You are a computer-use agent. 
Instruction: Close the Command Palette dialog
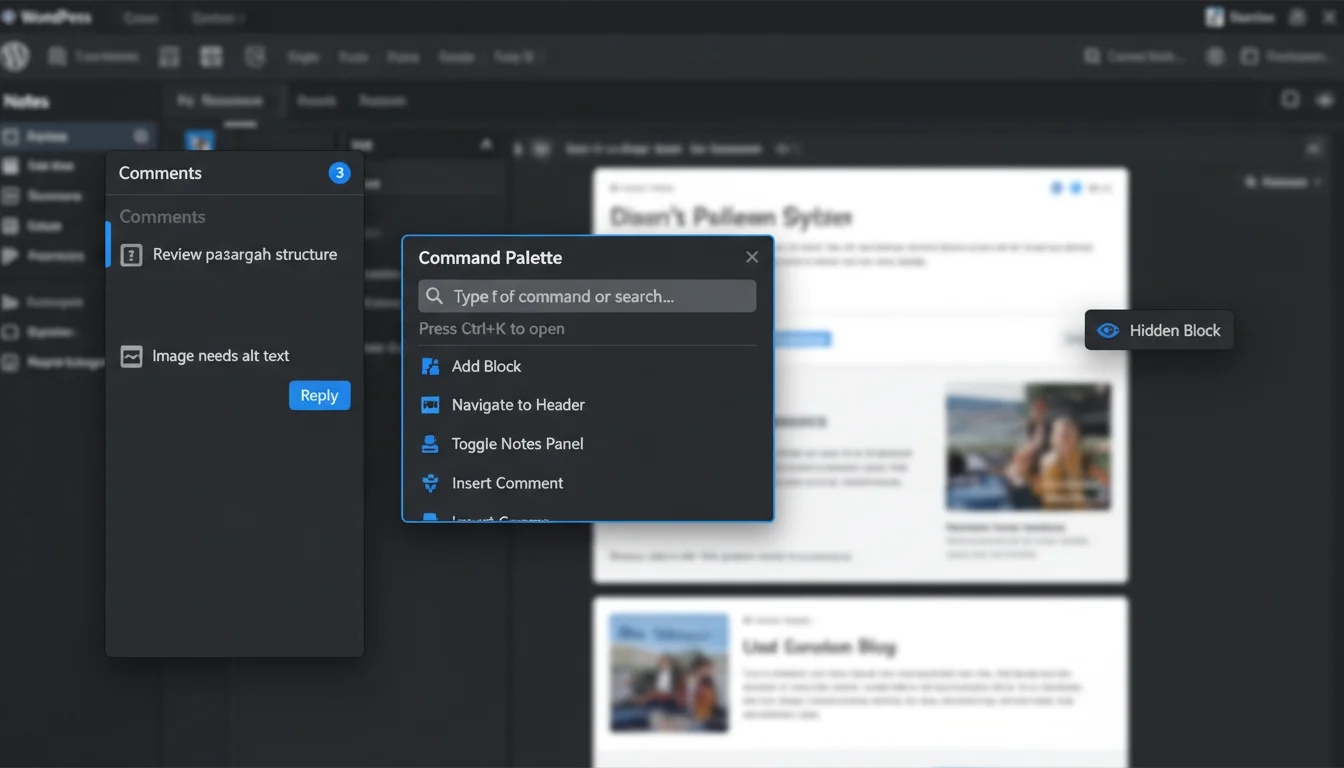tap(752, 257)
